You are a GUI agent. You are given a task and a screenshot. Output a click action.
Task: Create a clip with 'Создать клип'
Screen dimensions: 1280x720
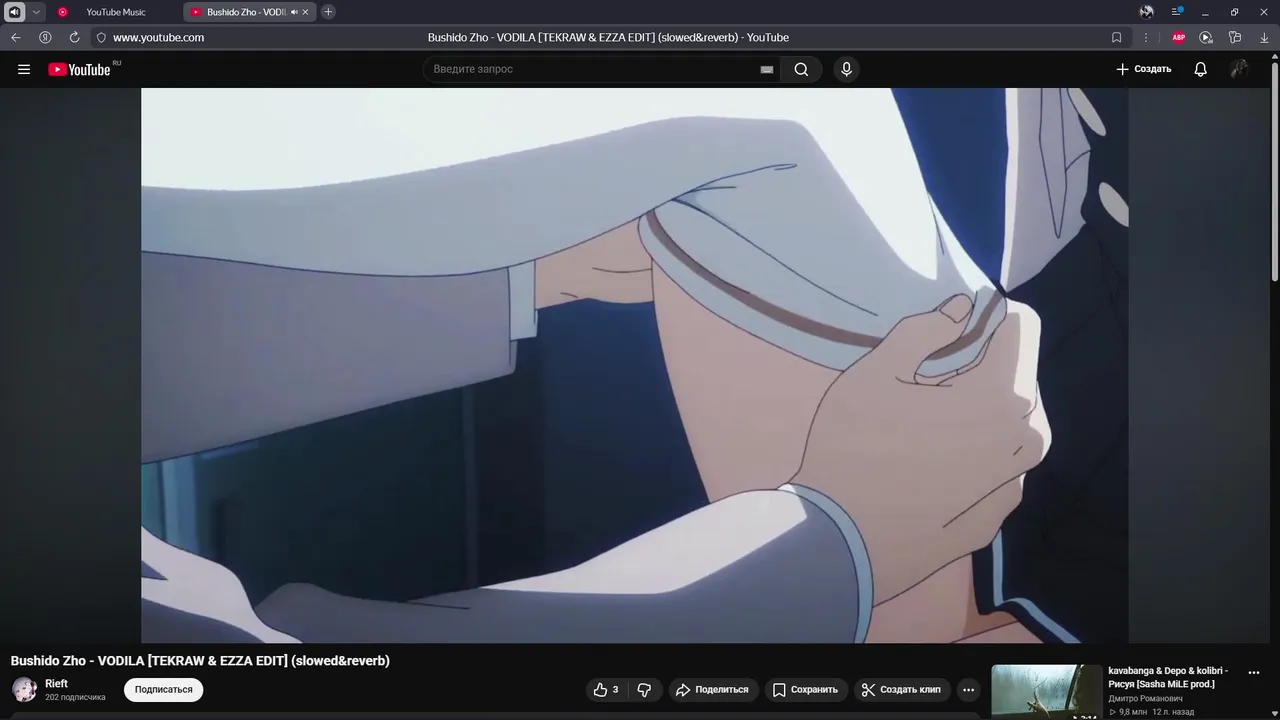pyautogui.click(x=901, y=689)
